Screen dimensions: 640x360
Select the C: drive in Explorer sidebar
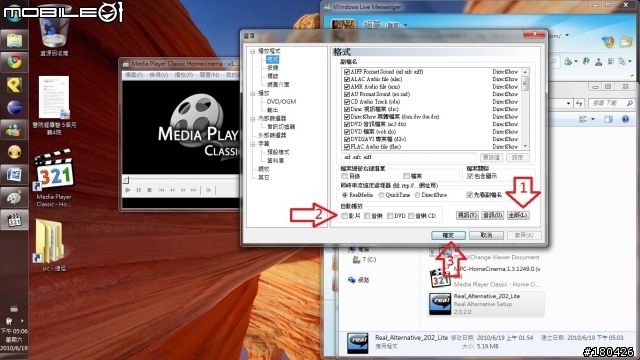(364, 260)
